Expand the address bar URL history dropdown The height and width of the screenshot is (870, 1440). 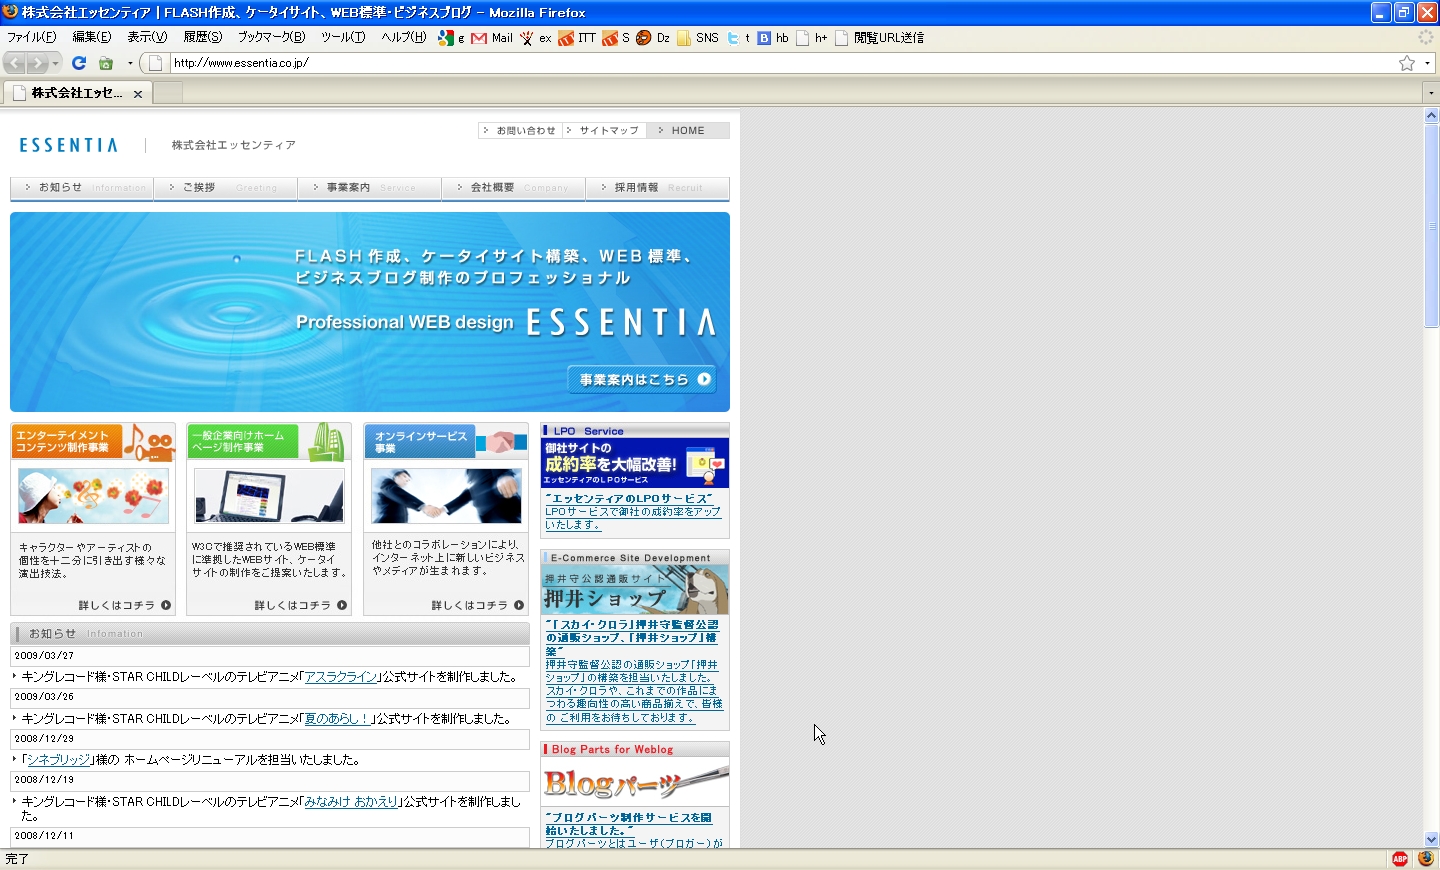1427,63
